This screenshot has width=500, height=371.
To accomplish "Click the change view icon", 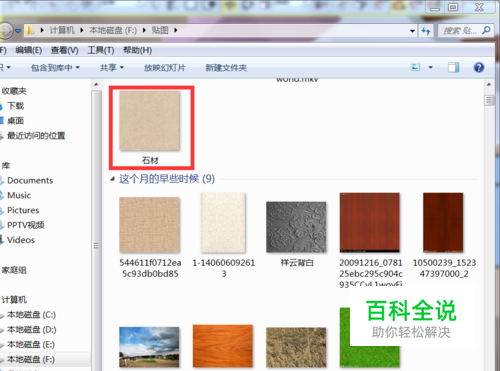I will 416,67.
